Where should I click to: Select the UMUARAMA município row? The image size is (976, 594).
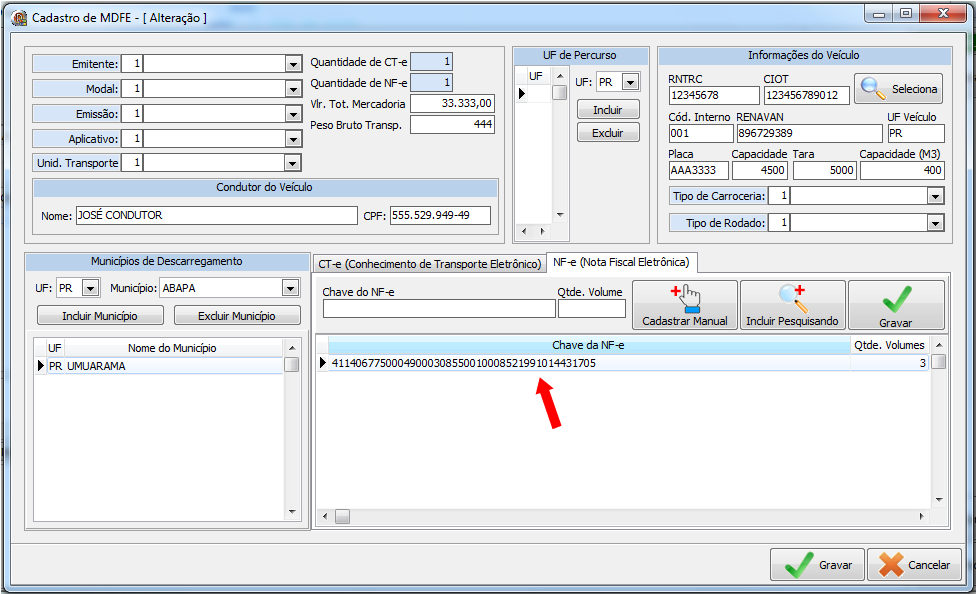click(x=164, y=366)
